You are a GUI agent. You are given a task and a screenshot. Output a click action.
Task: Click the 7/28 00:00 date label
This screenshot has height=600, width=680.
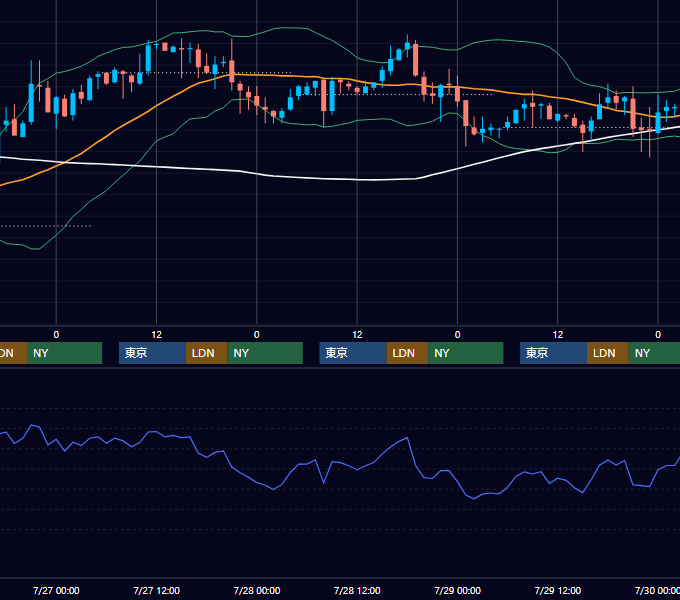click(x=257, y=590)
